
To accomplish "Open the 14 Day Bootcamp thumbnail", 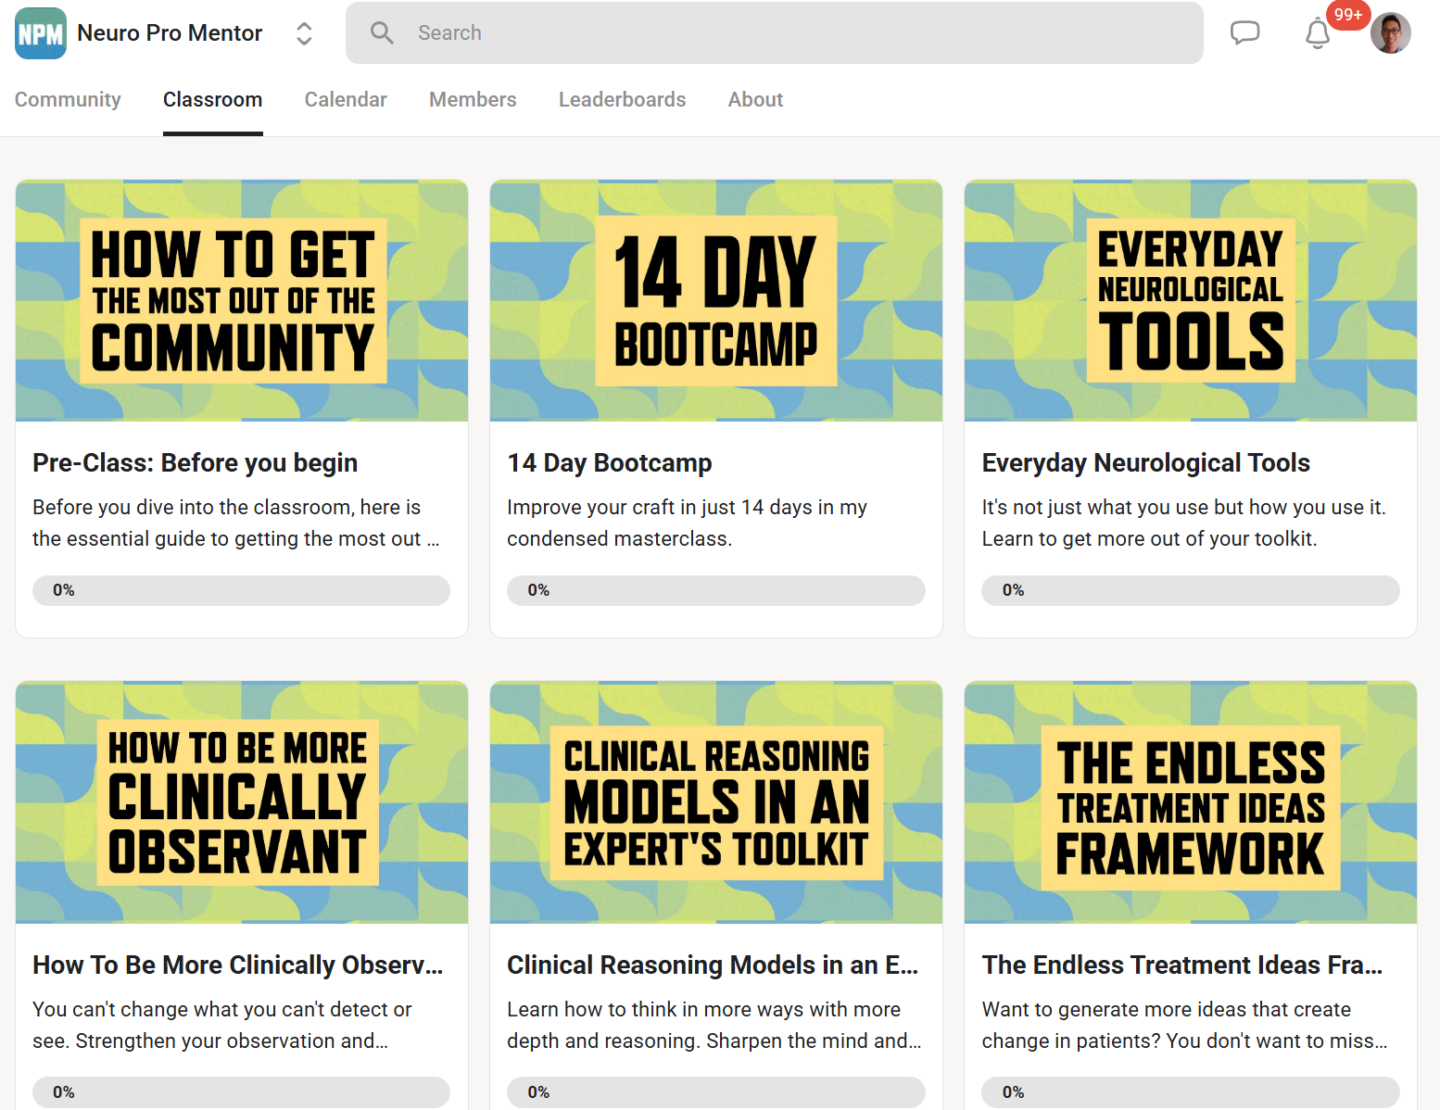I will tap(716, 301).
